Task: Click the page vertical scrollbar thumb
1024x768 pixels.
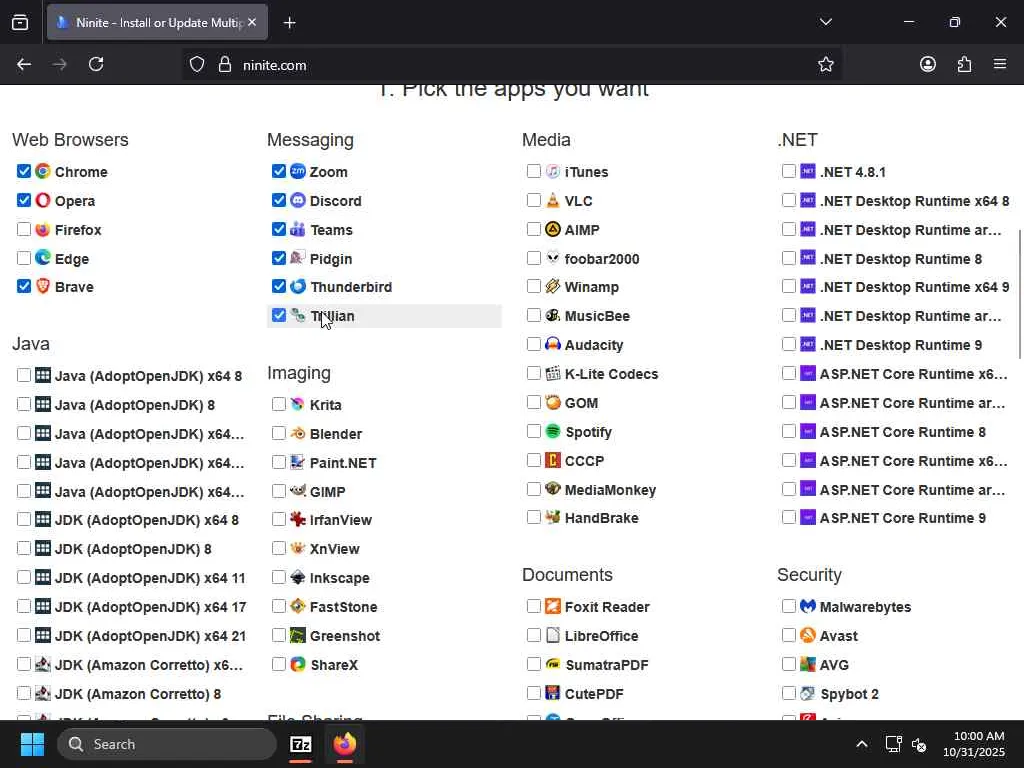Action: point(1019,293)
